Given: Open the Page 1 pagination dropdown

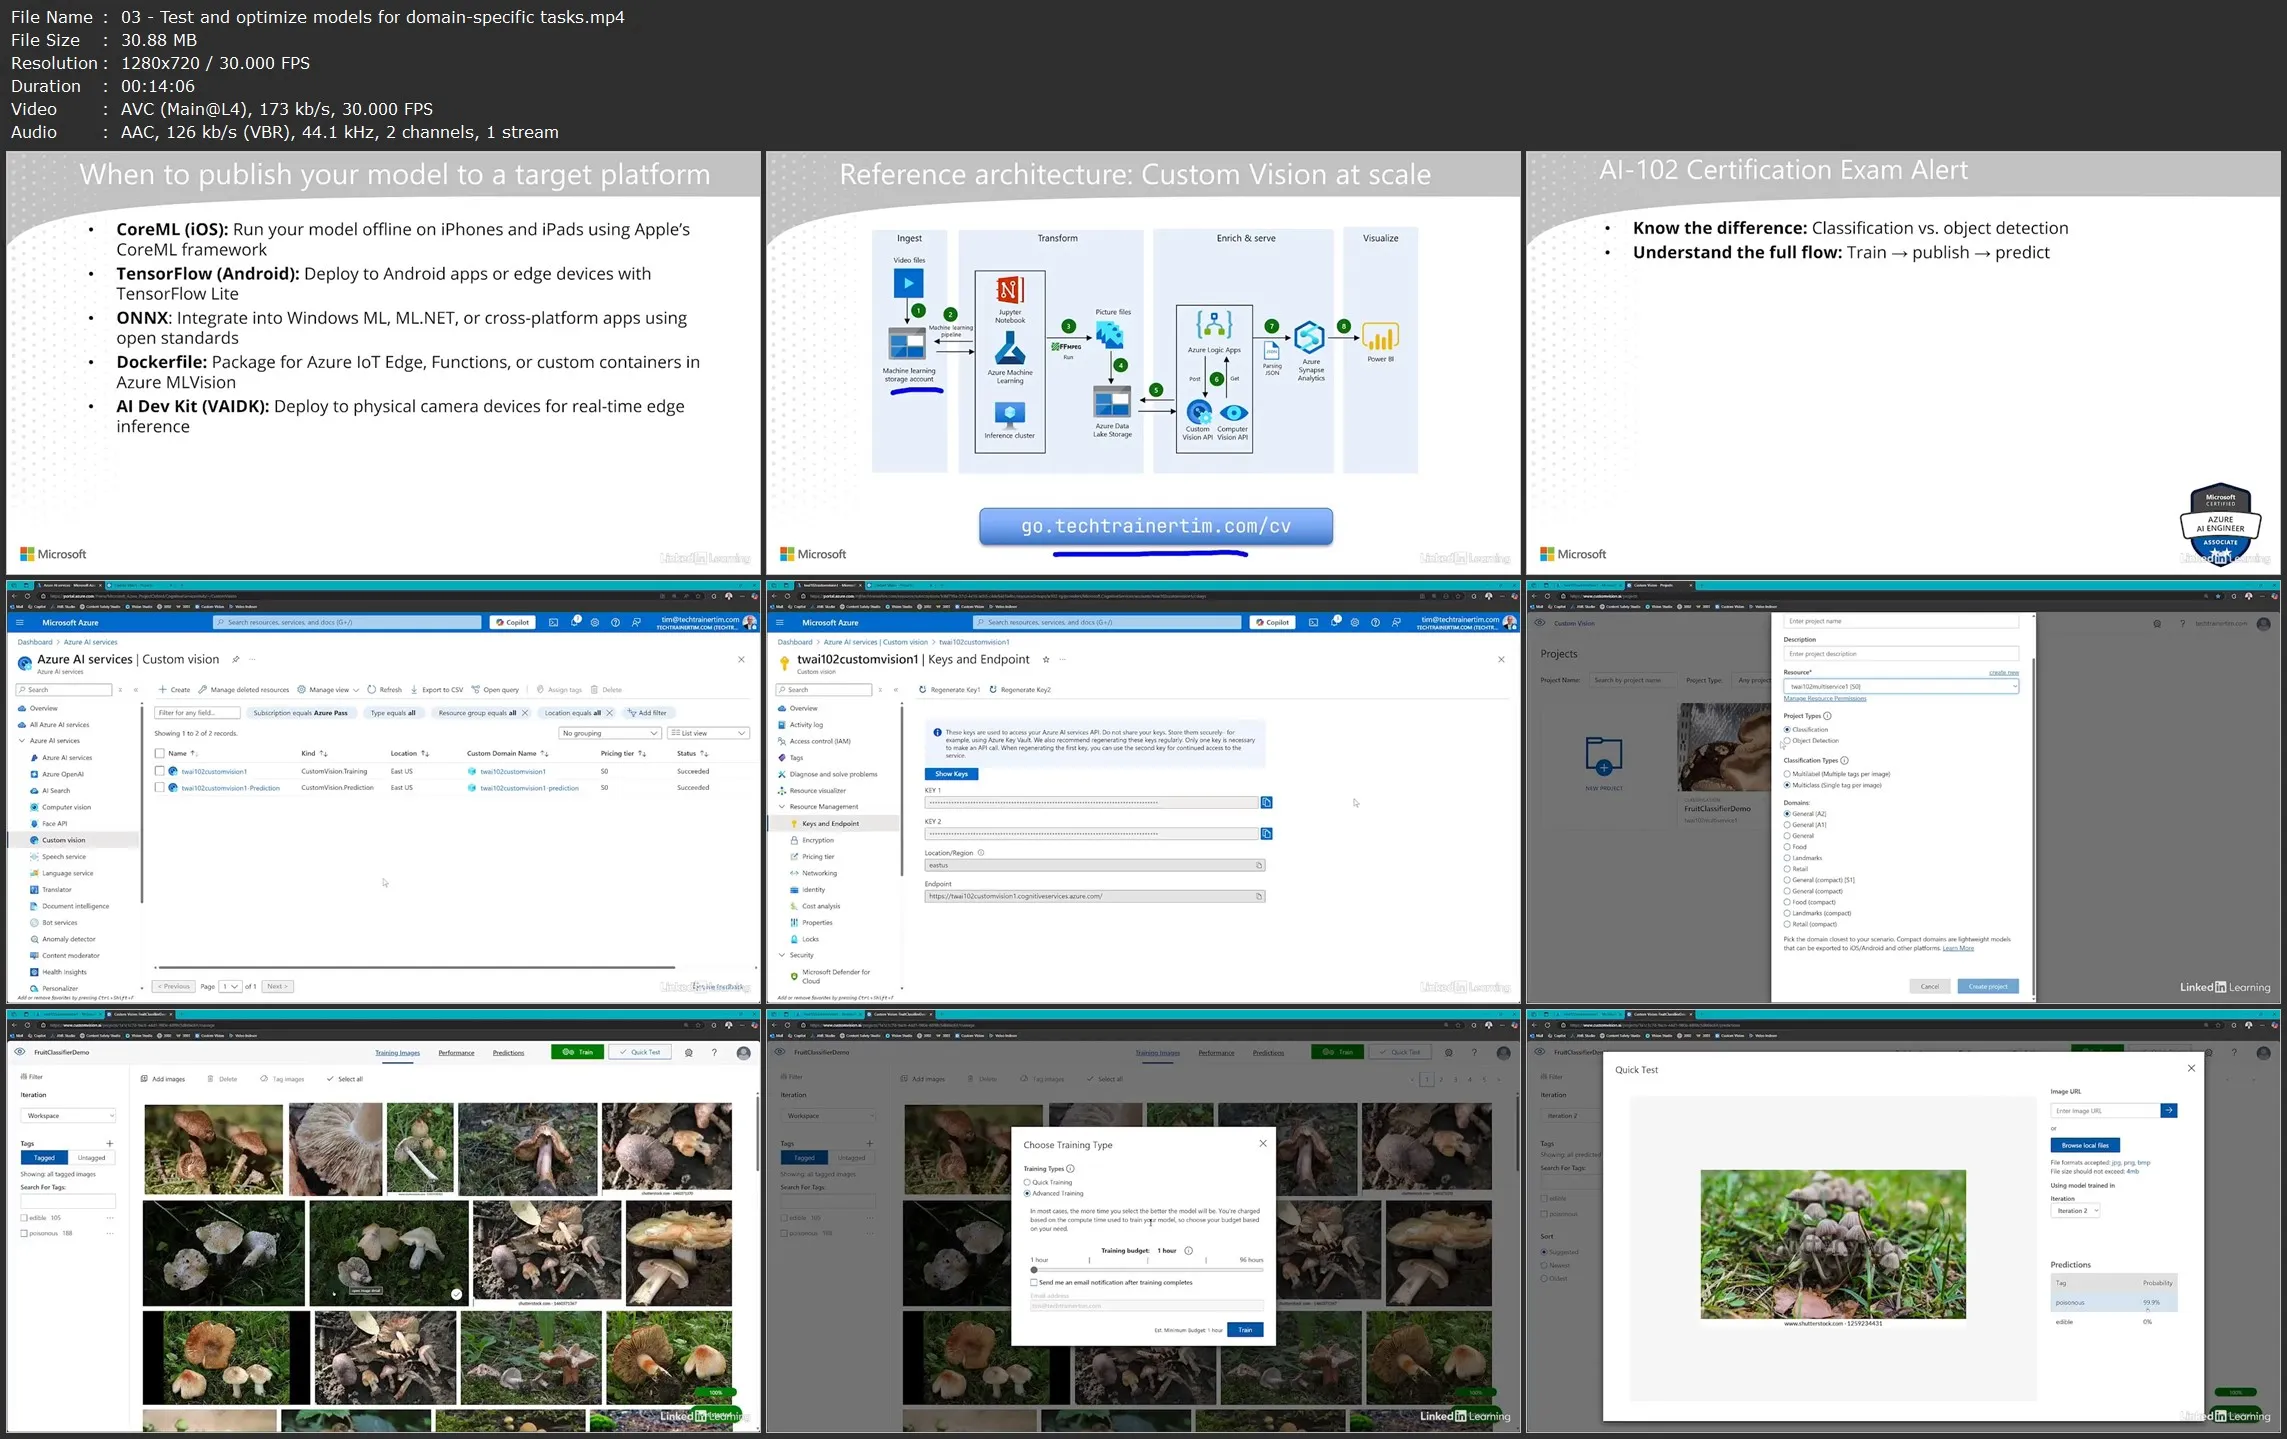Looking at the screenshot, I should [x=231, y=986].
